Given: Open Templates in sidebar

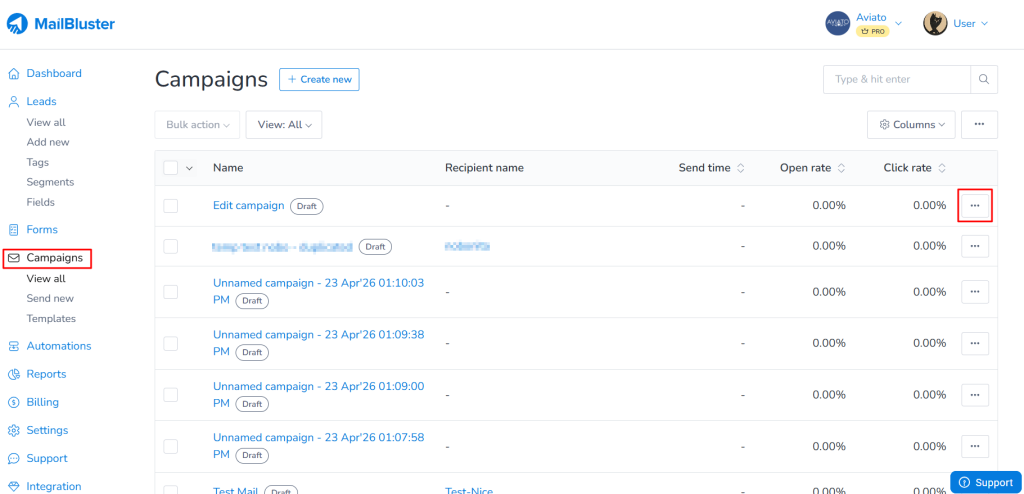Looking at the screenshot, I should click(51, 319).
